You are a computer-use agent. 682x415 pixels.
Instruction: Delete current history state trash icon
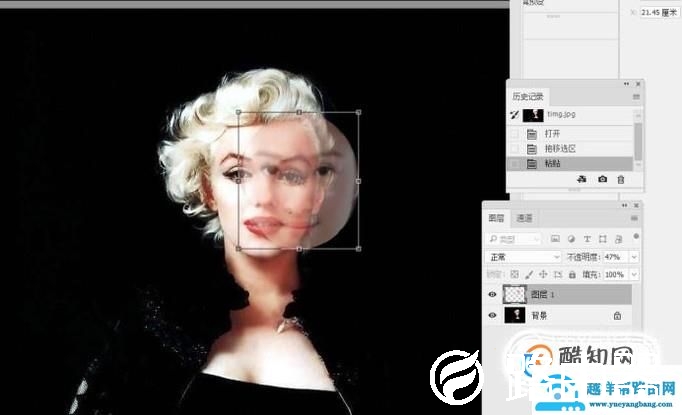click(621, 179)
